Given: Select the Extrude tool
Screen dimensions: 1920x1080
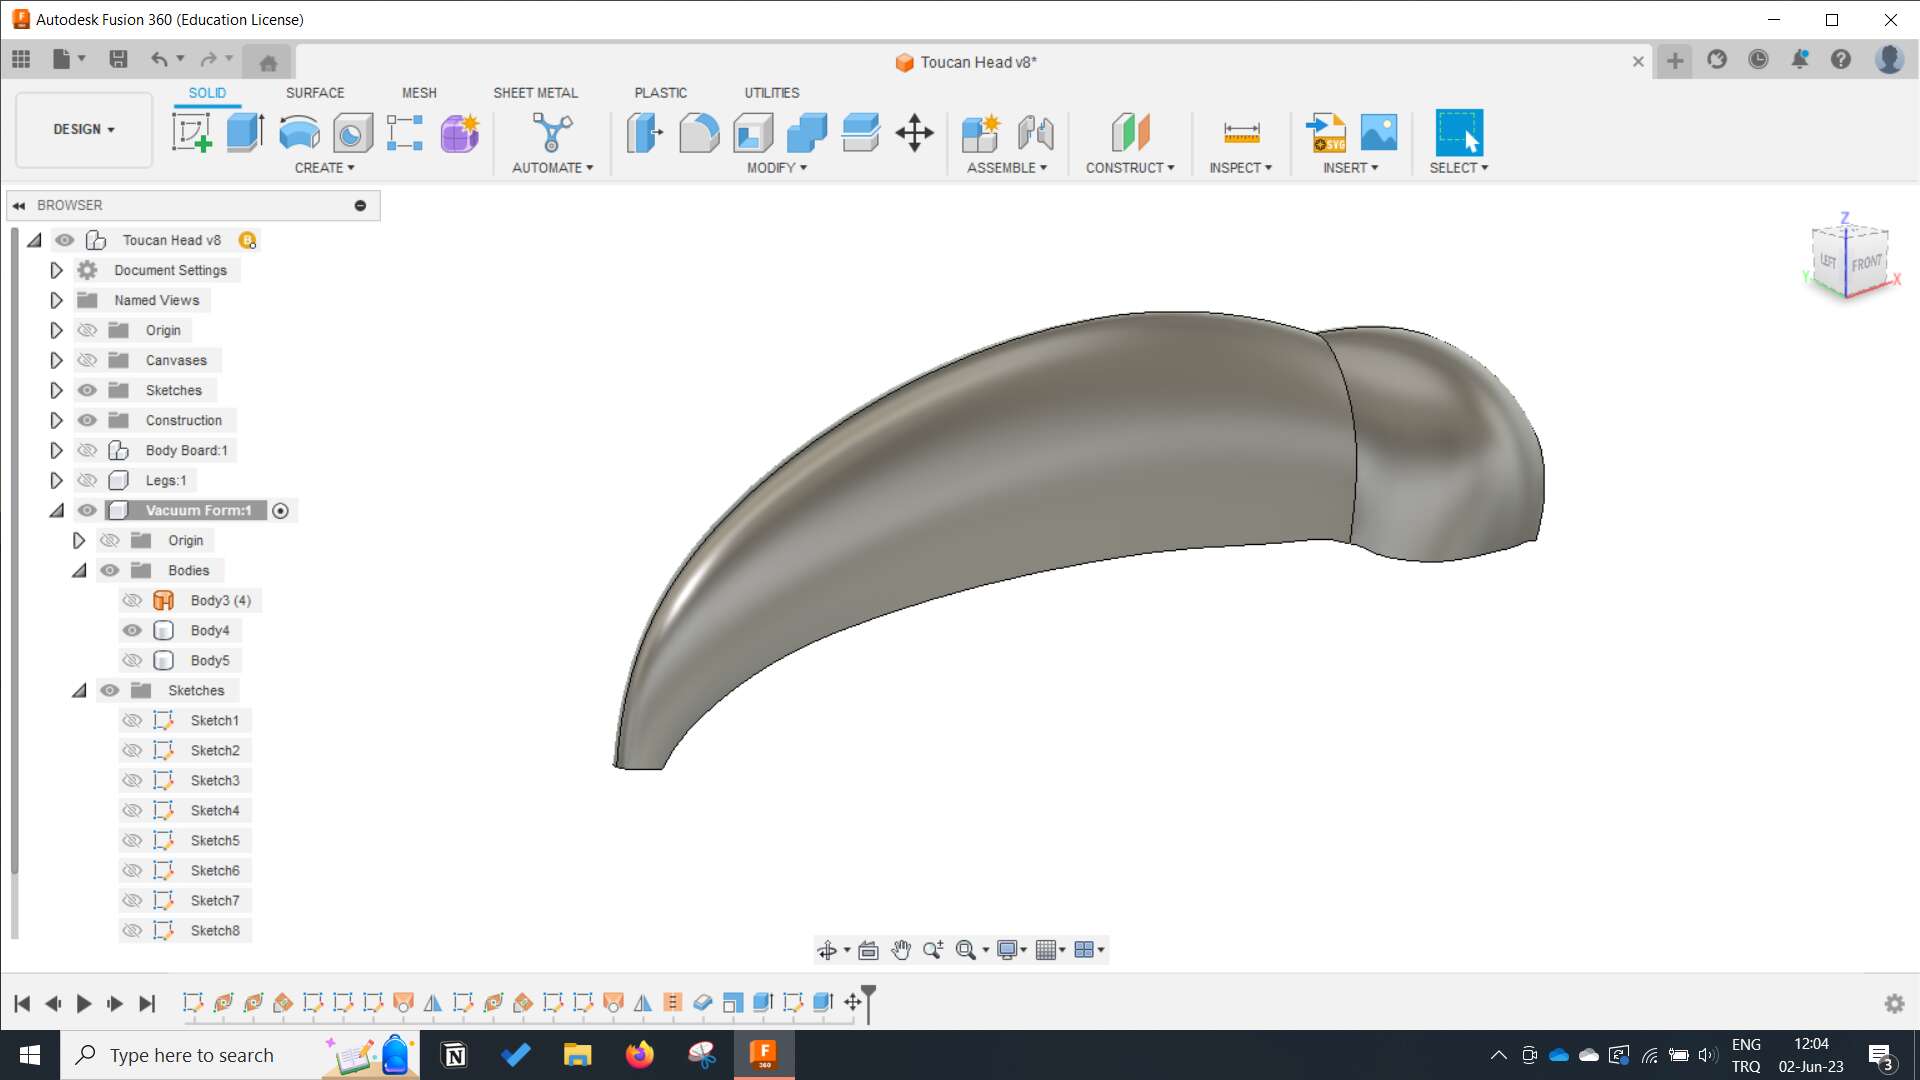Looking at the screenshot, I should (245, 132).
